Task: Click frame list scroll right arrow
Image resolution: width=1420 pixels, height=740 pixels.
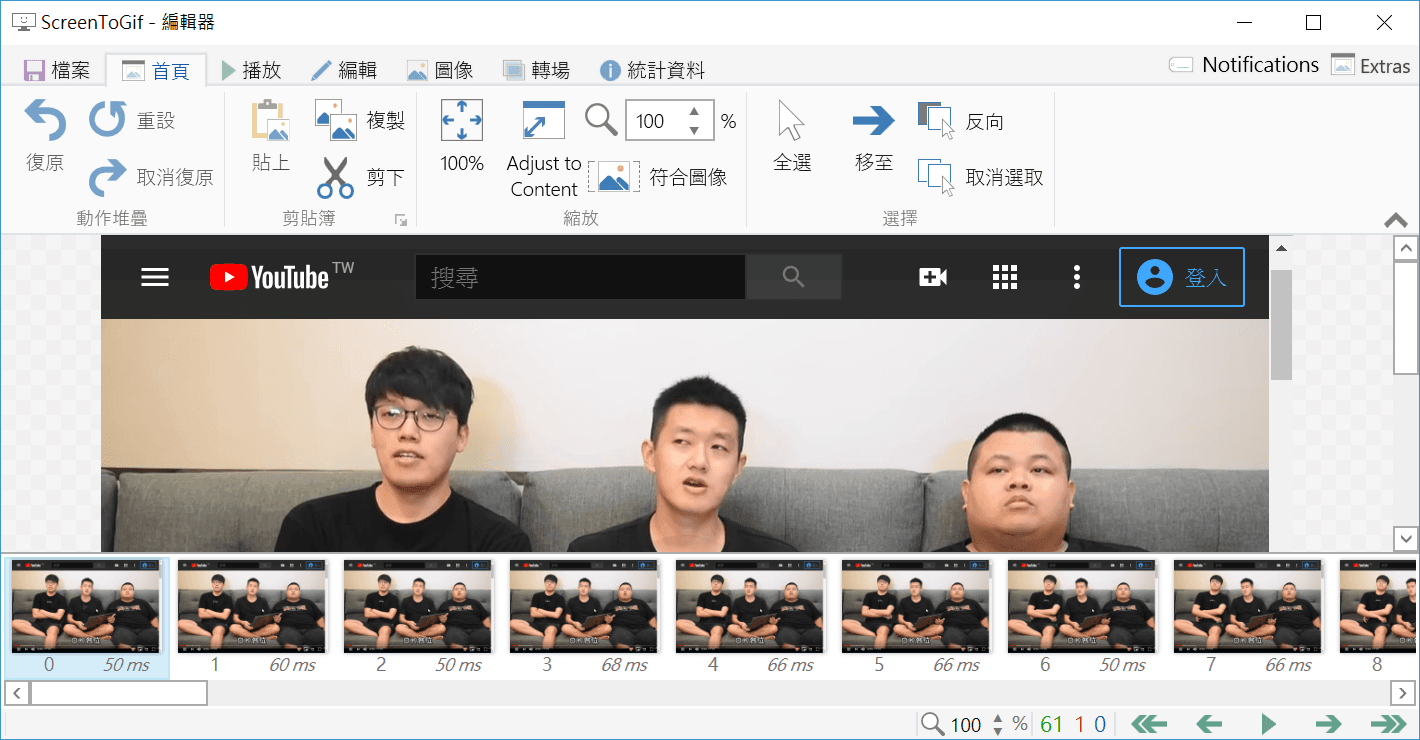Action: click(x=1402, y=692)
